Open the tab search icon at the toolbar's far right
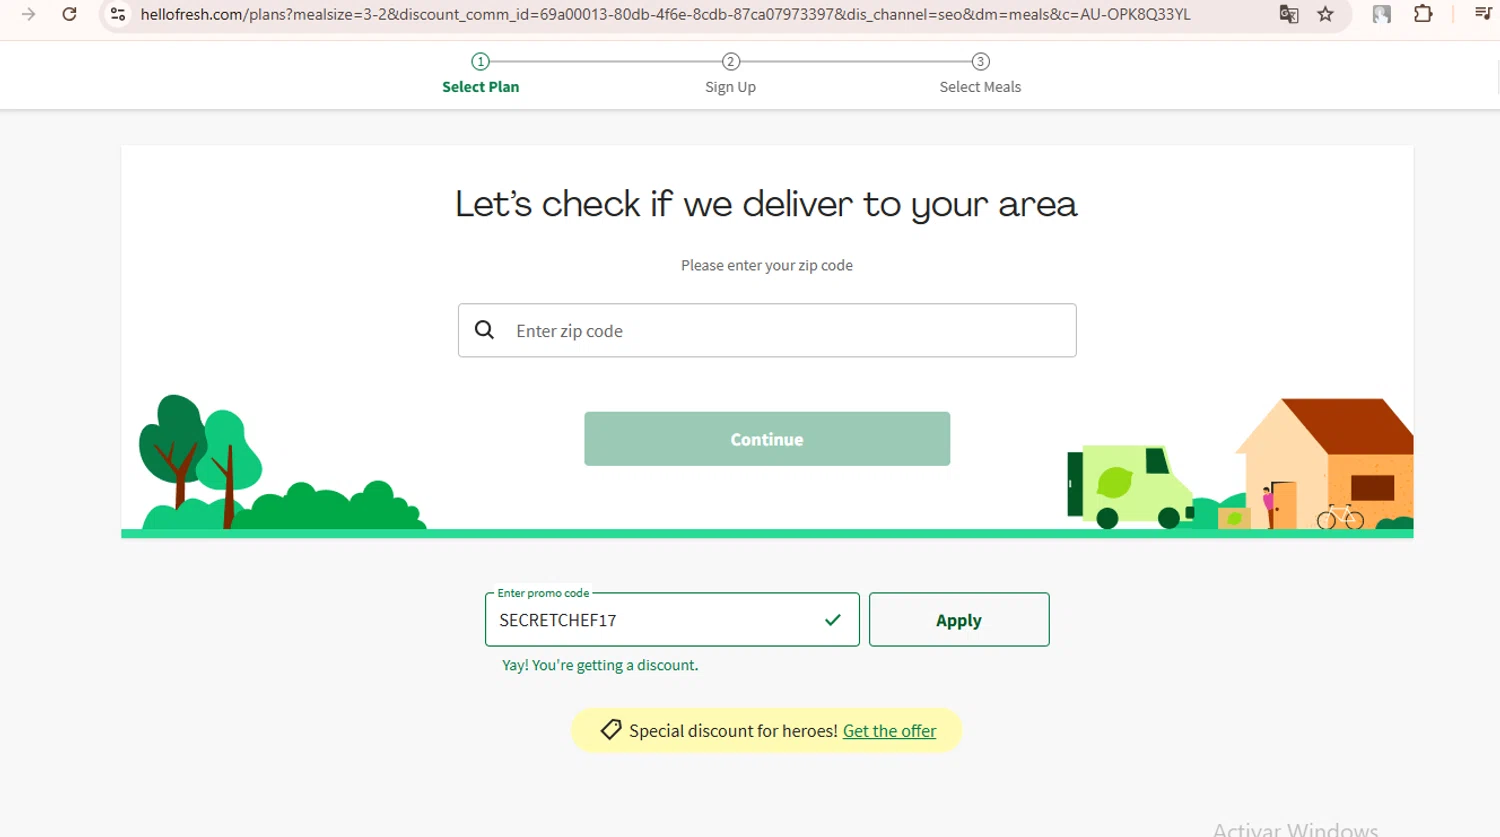Viewport: 1500px width, 837px height. tap(1483, 13)
